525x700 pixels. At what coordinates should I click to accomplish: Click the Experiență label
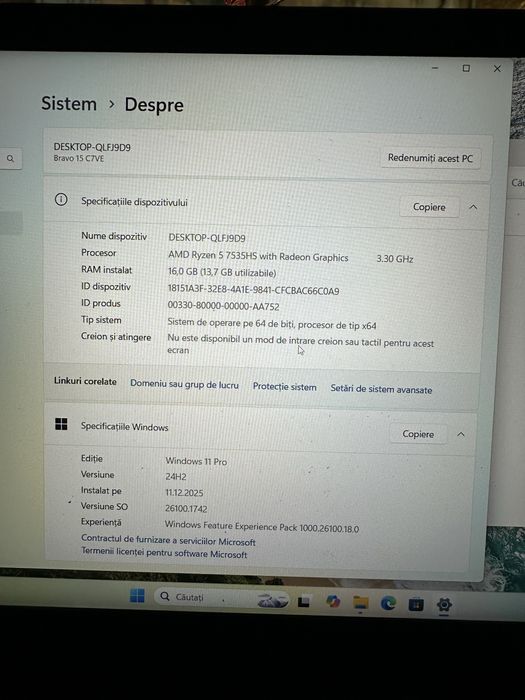(x=101, y=522)
